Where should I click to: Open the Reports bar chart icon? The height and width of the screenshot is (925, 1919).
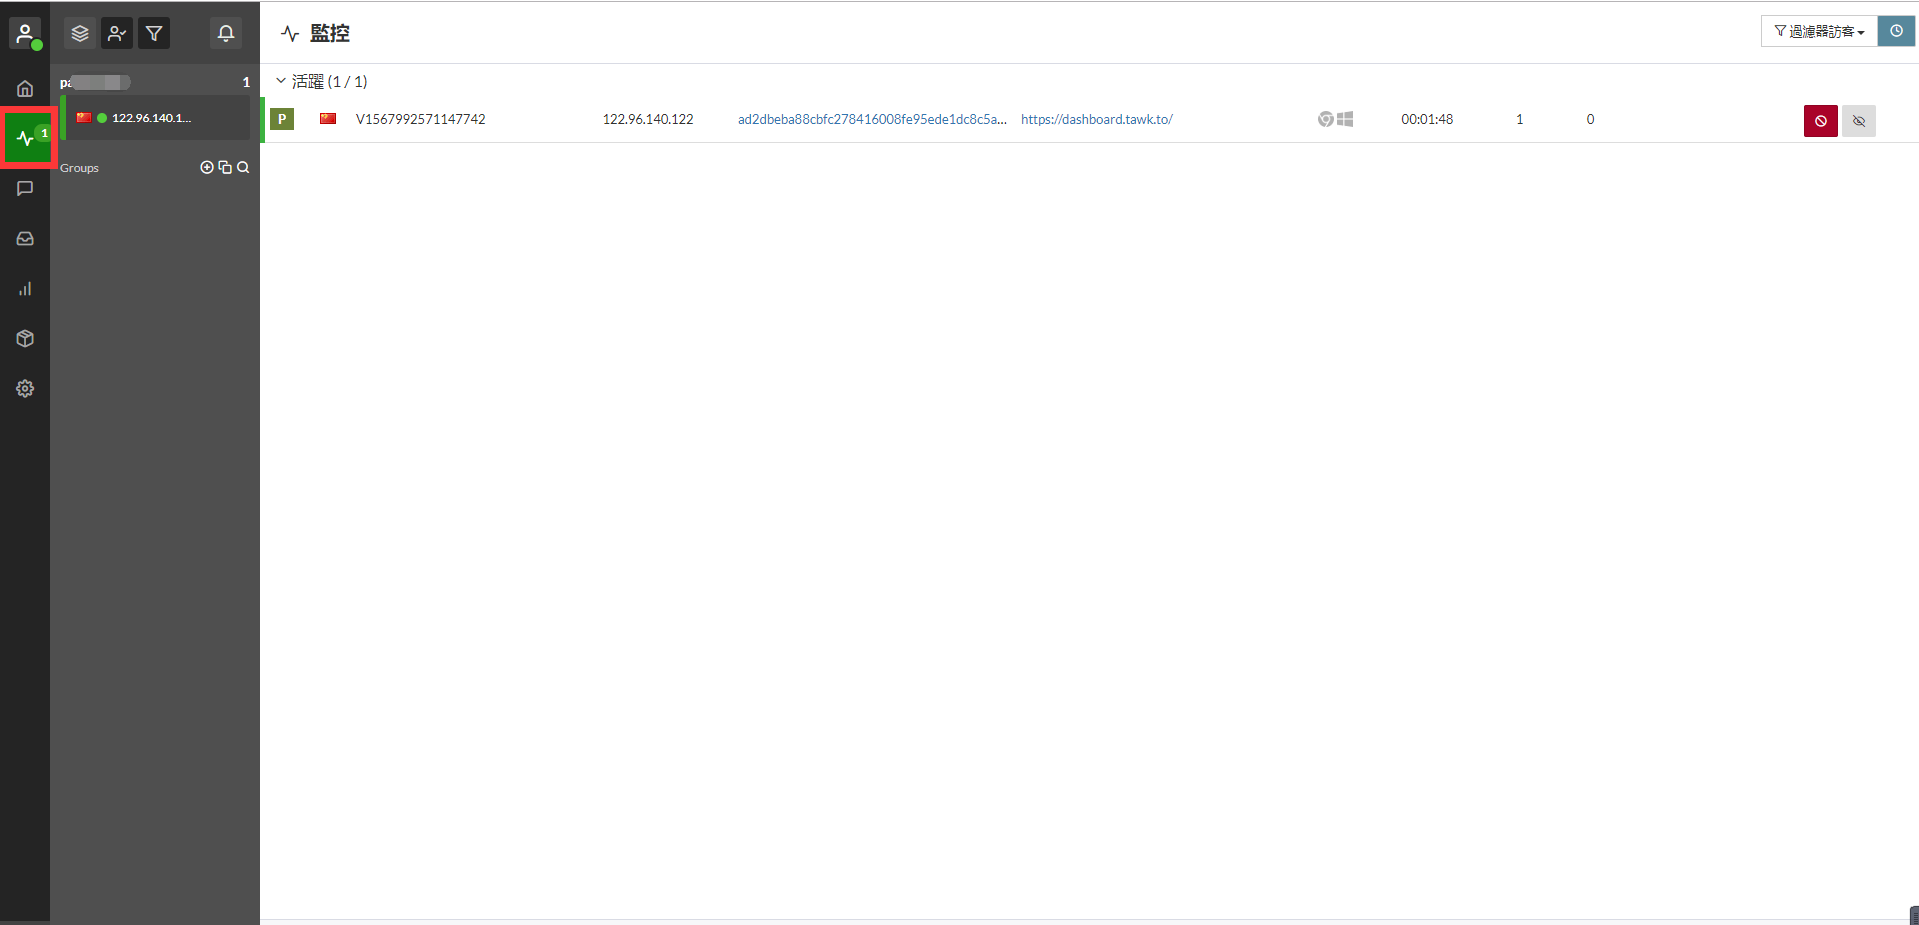coord(25,289)
